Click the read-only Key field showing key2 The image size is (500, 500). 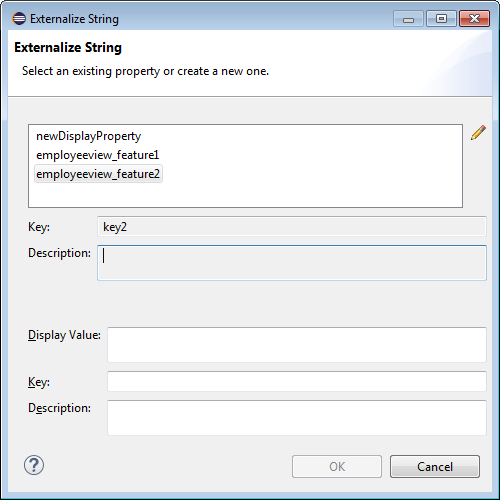(x=292, y=227)
